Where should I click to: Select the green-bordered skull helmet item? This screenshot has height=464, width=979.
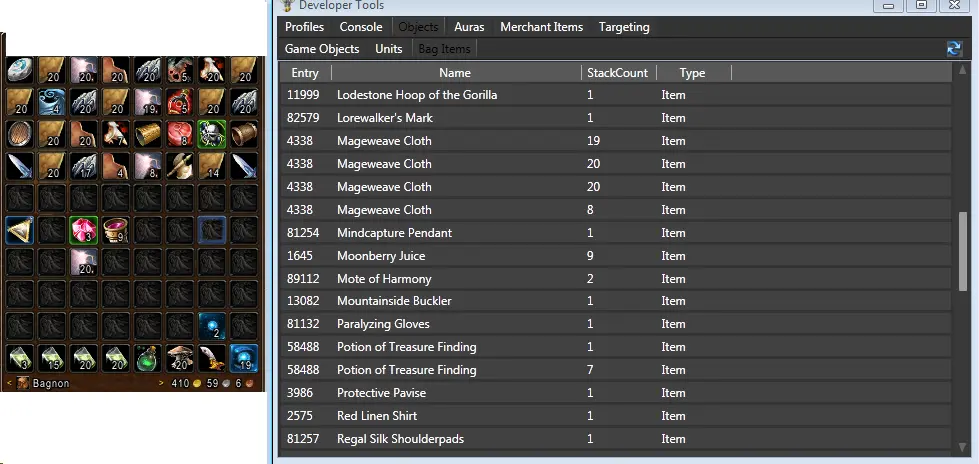[211, 133]
